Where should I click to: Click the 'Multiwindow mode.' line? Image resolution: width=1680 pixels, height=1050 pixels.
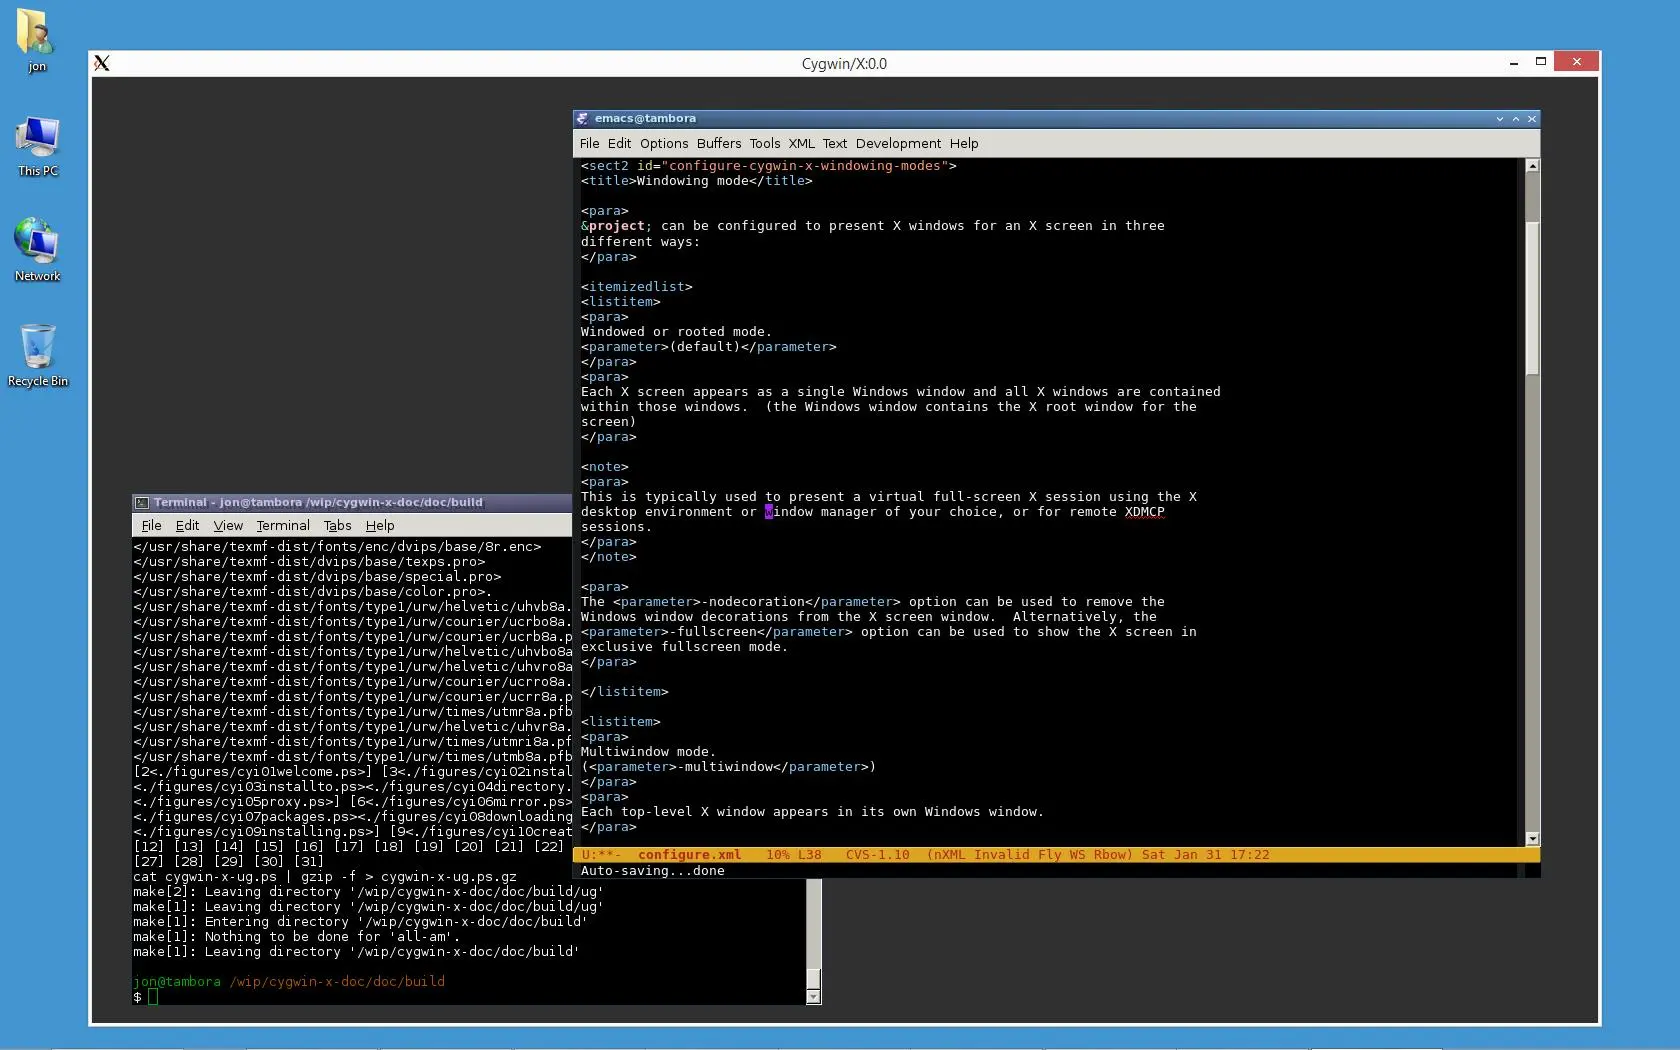click(x=648, y=752)
